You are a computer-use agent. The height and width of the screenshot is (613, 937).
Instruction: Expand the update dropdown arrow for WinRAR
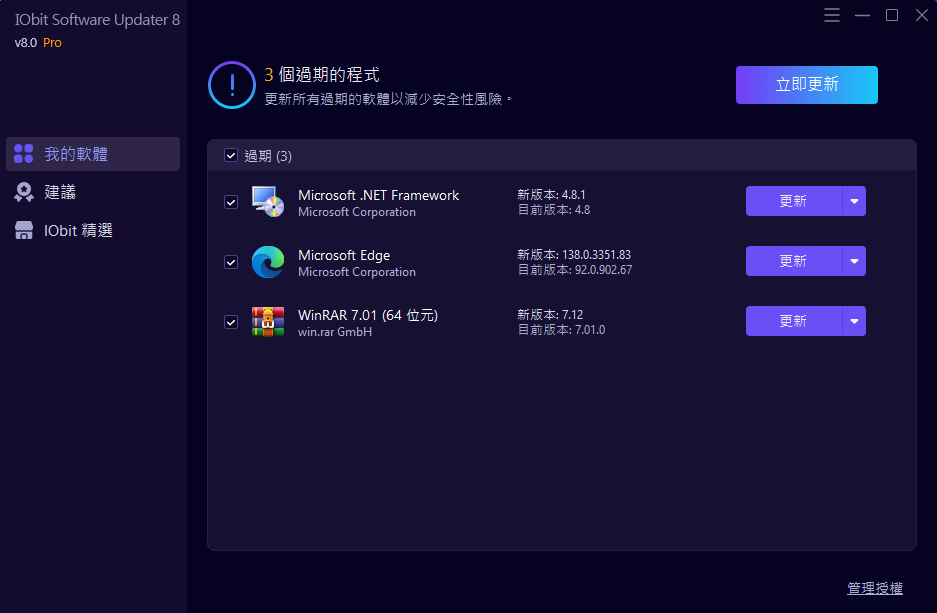tap(854, 321)
